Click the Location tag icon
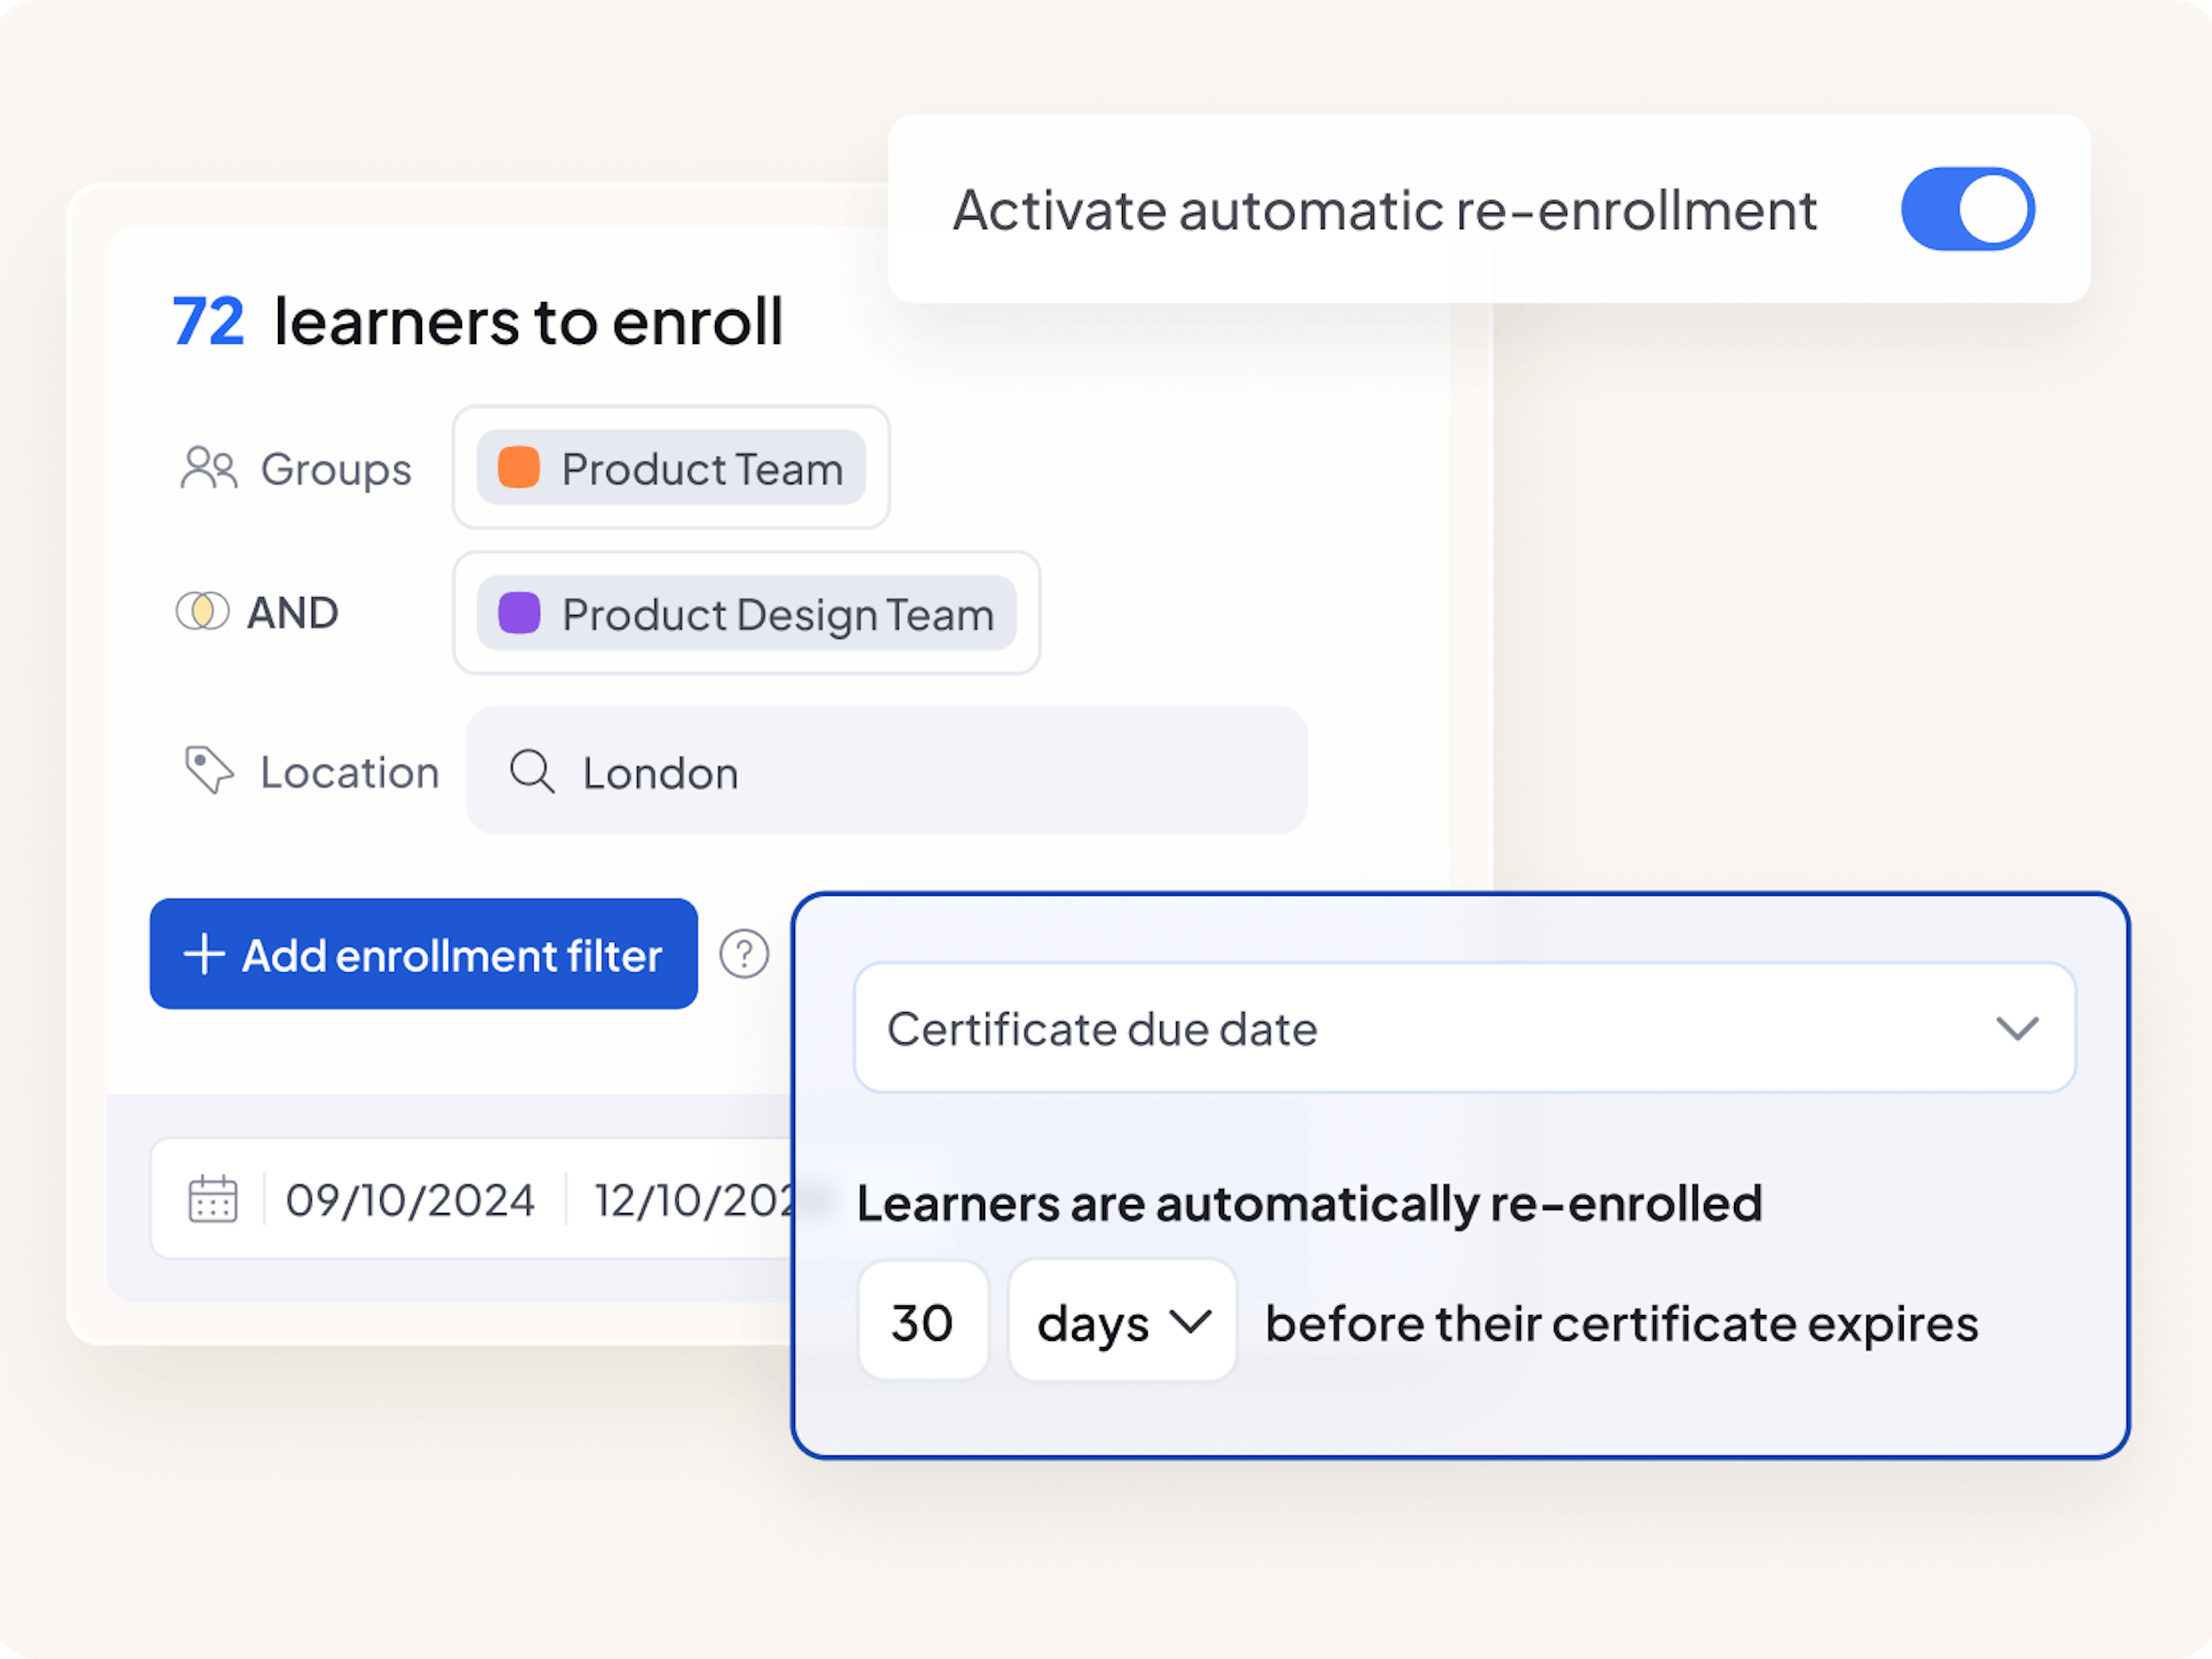The image size is (2212, 1659). (x=209, y=770)
